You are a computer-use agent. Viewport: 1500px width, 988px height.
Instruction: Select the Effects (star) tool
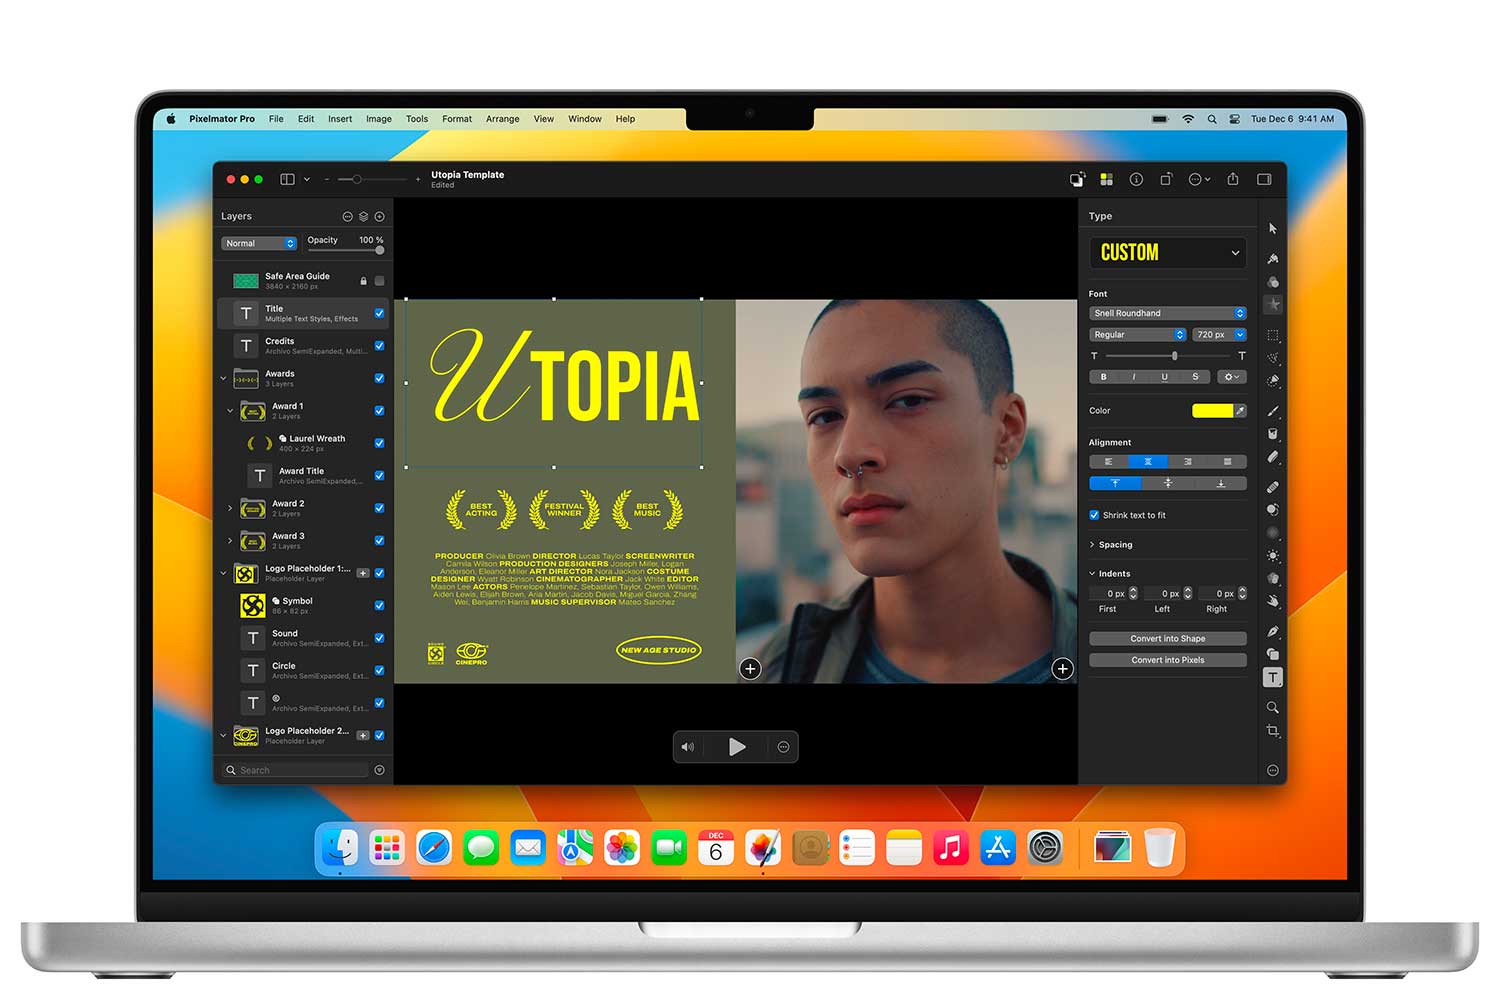click(x=1273, y=304)
